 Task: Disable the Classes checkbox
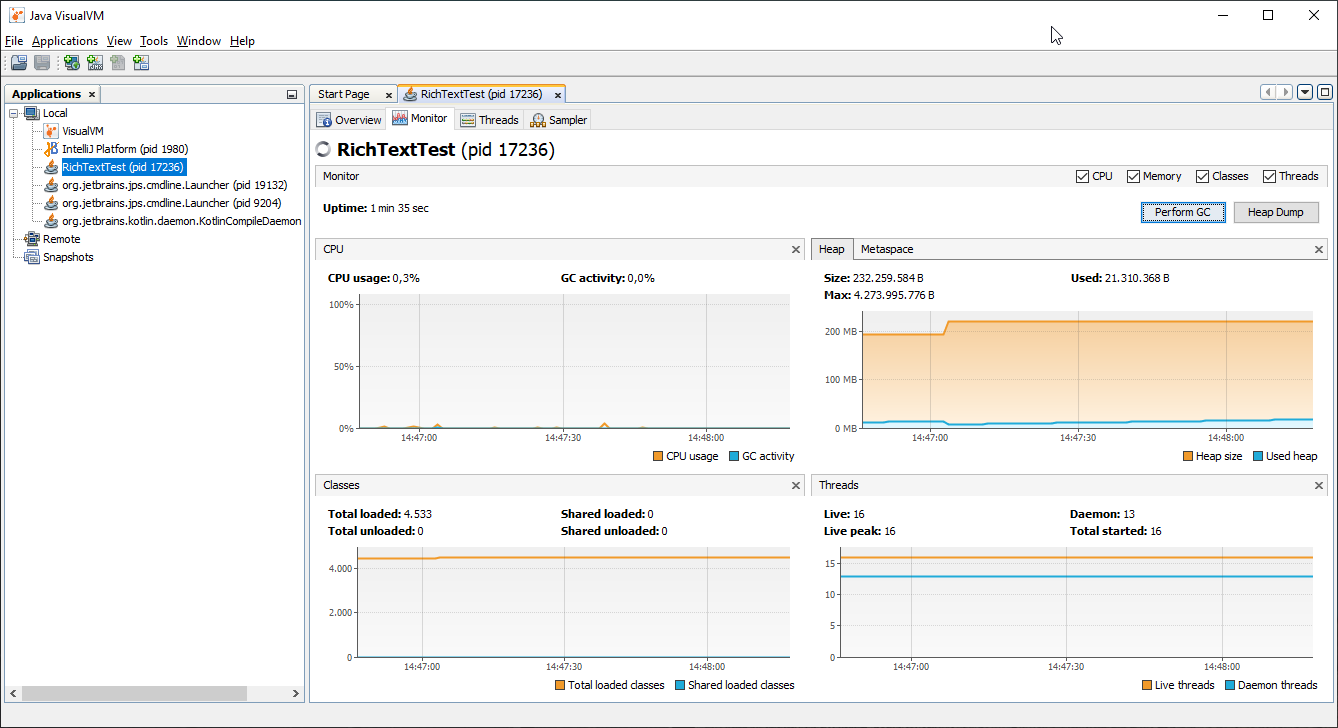point(1202,176)
